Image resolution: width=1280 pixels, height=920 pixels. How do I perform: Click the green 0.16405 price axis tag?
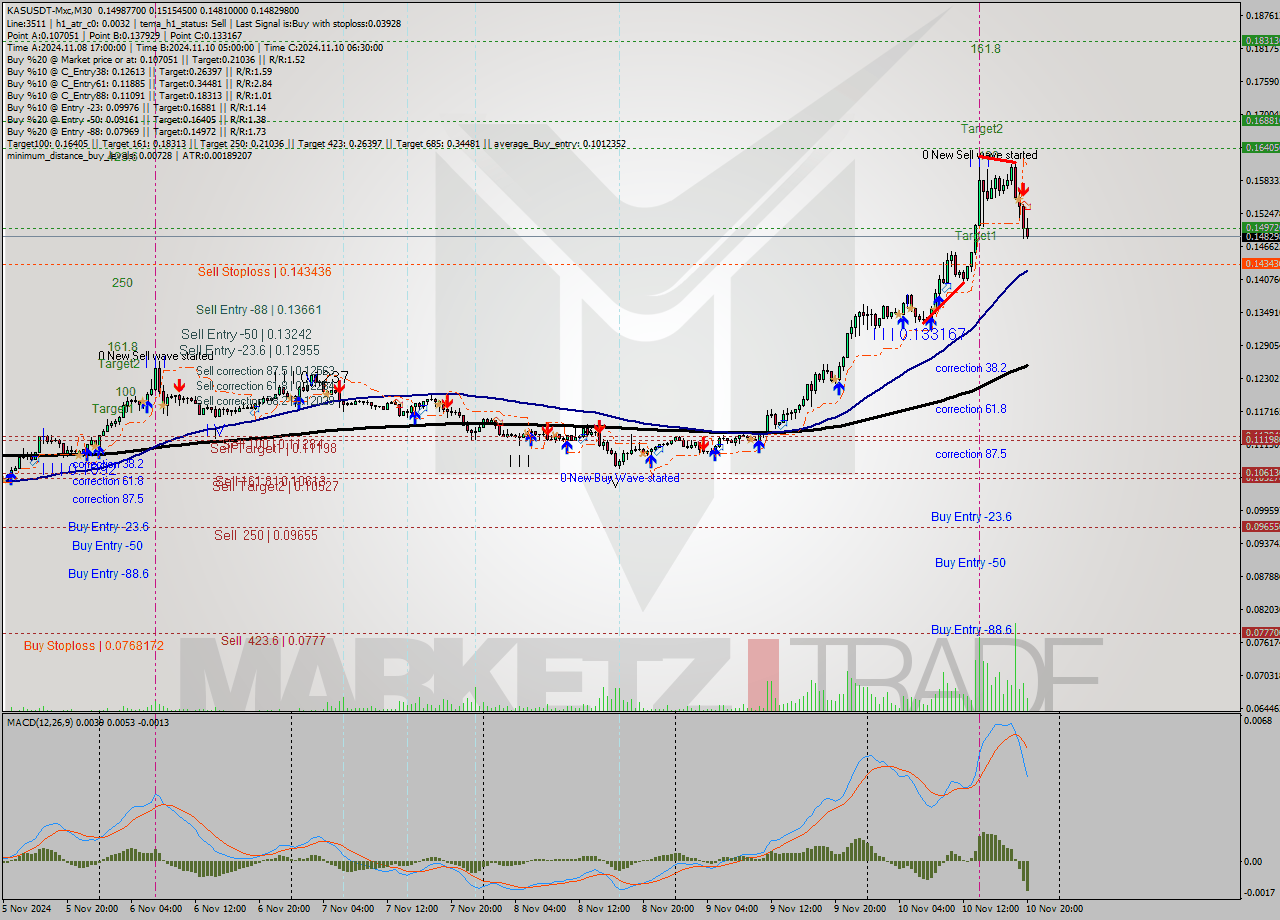(x=1259, y=147)
